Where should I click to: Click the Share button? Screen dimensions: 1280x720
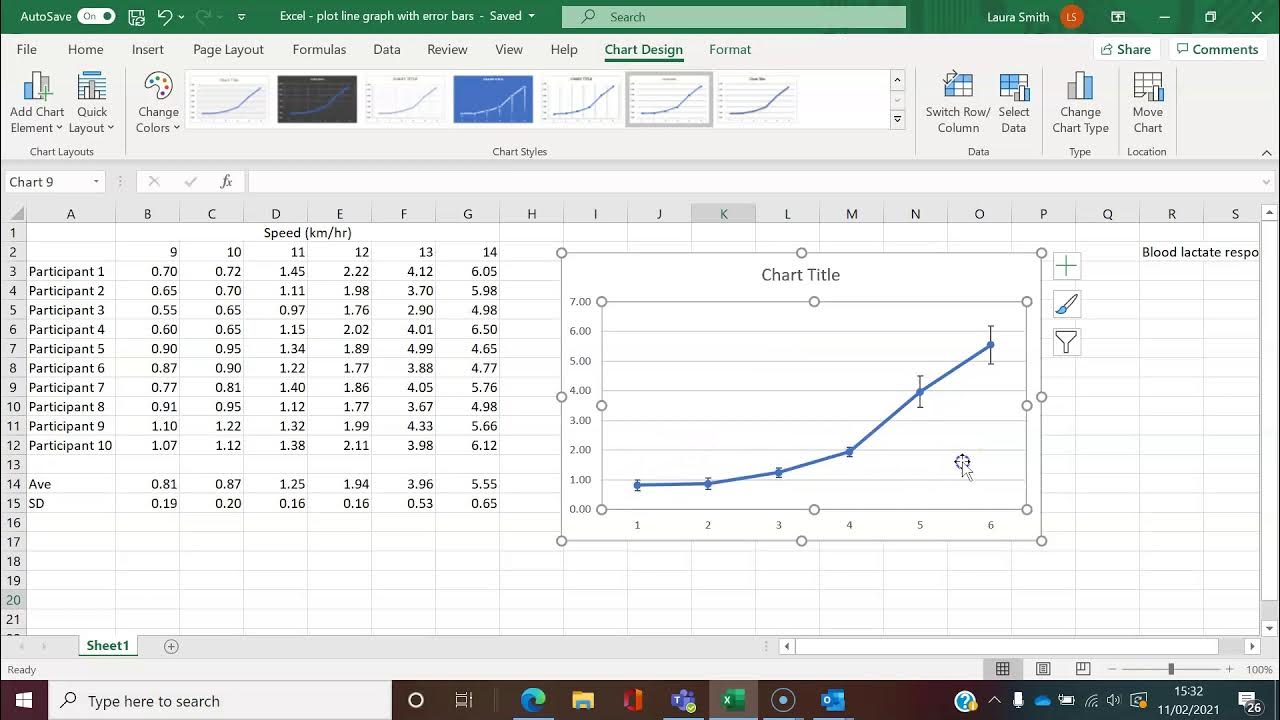1125,49
